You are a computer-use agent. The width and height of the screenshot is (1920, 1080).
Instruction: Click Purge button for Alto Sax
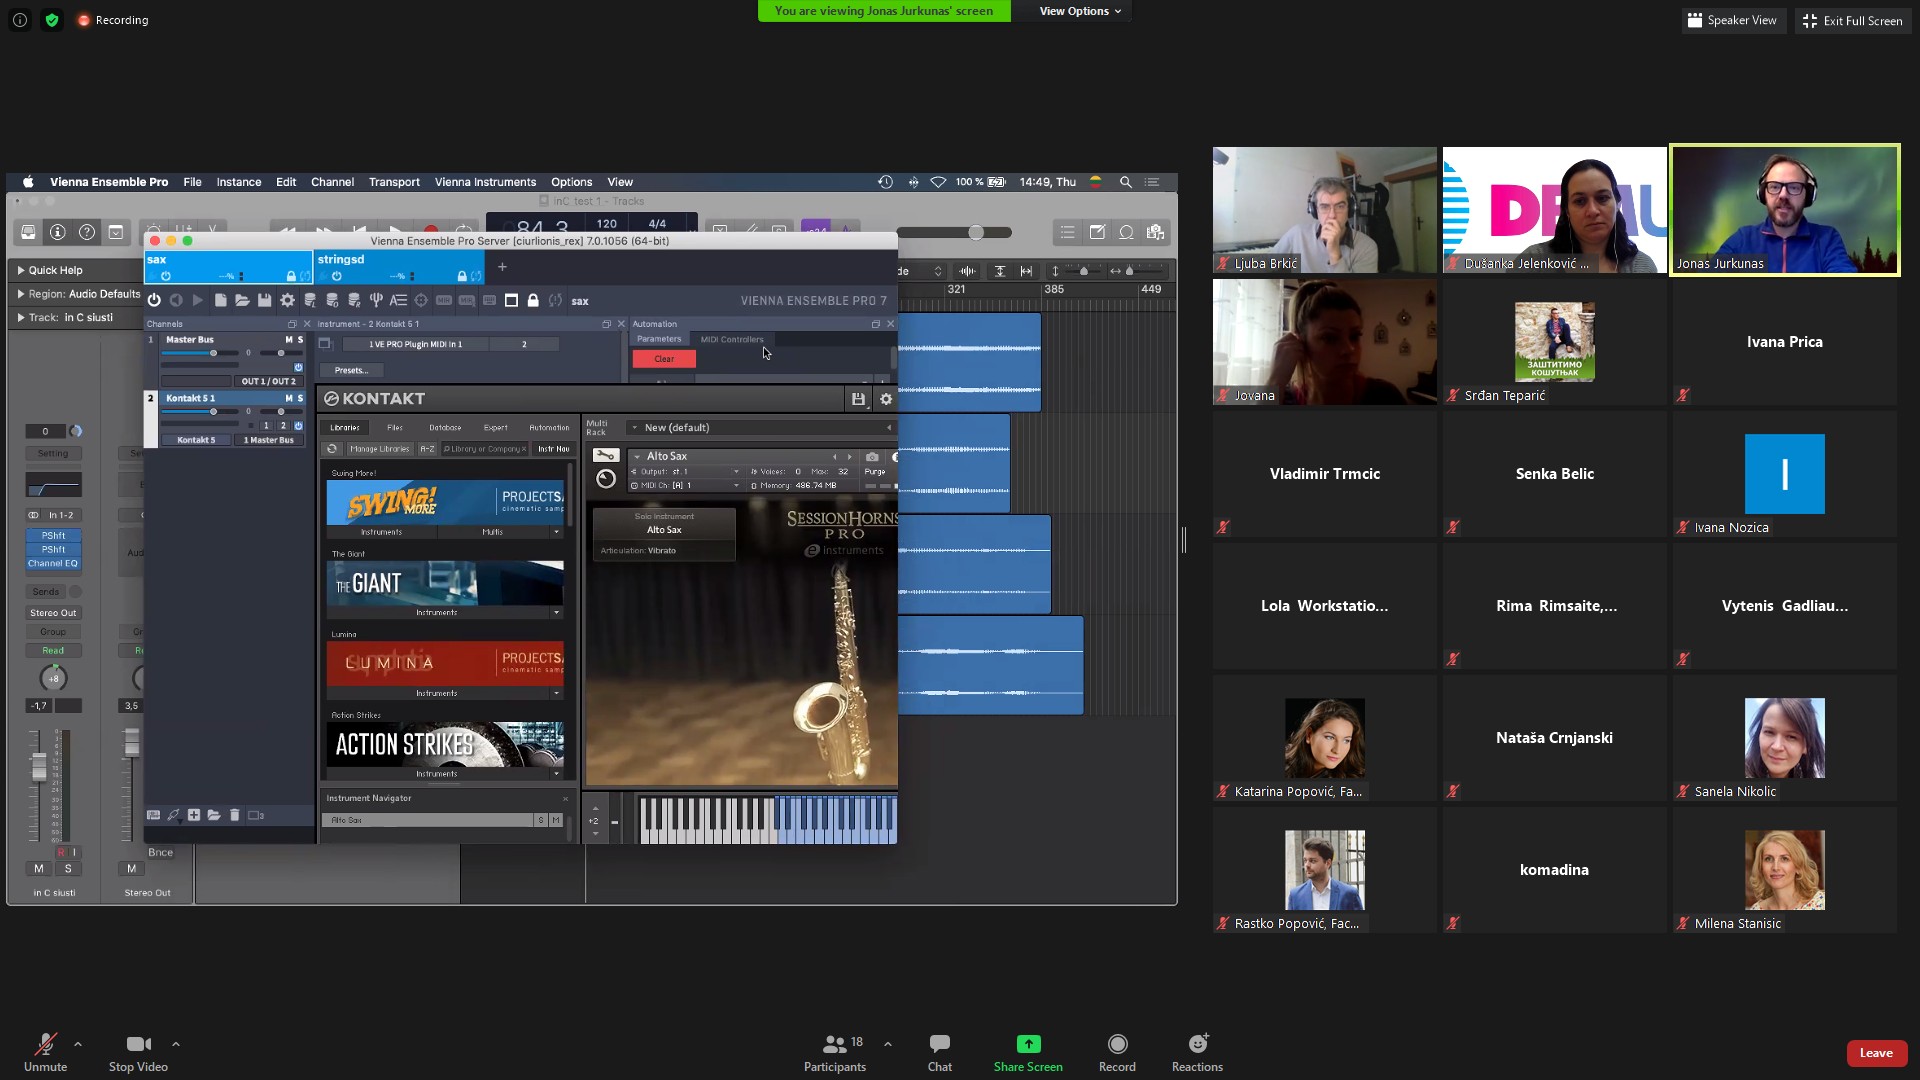click(x=875, y=471)
